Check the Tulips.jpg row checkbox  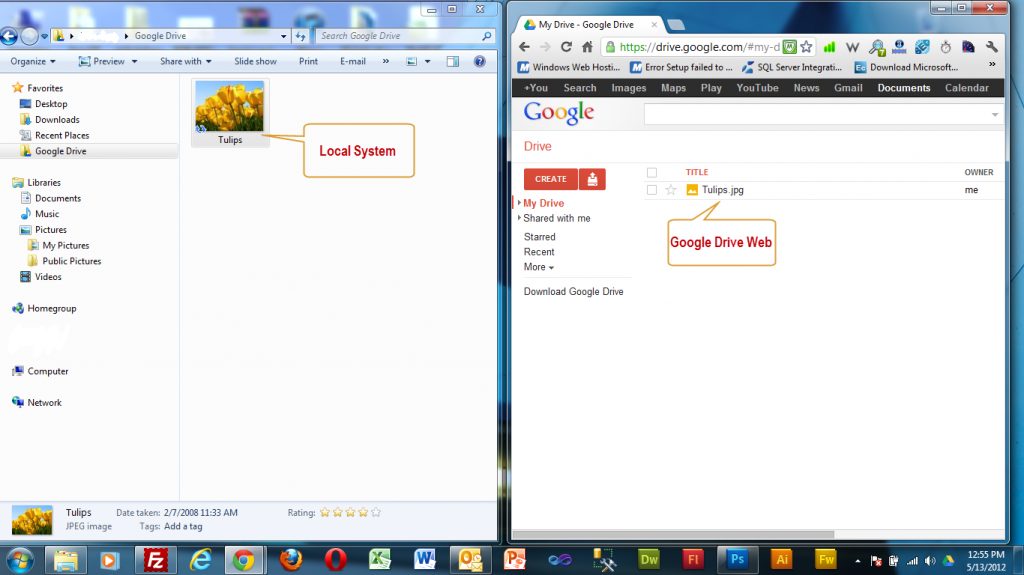pos(652,190)
